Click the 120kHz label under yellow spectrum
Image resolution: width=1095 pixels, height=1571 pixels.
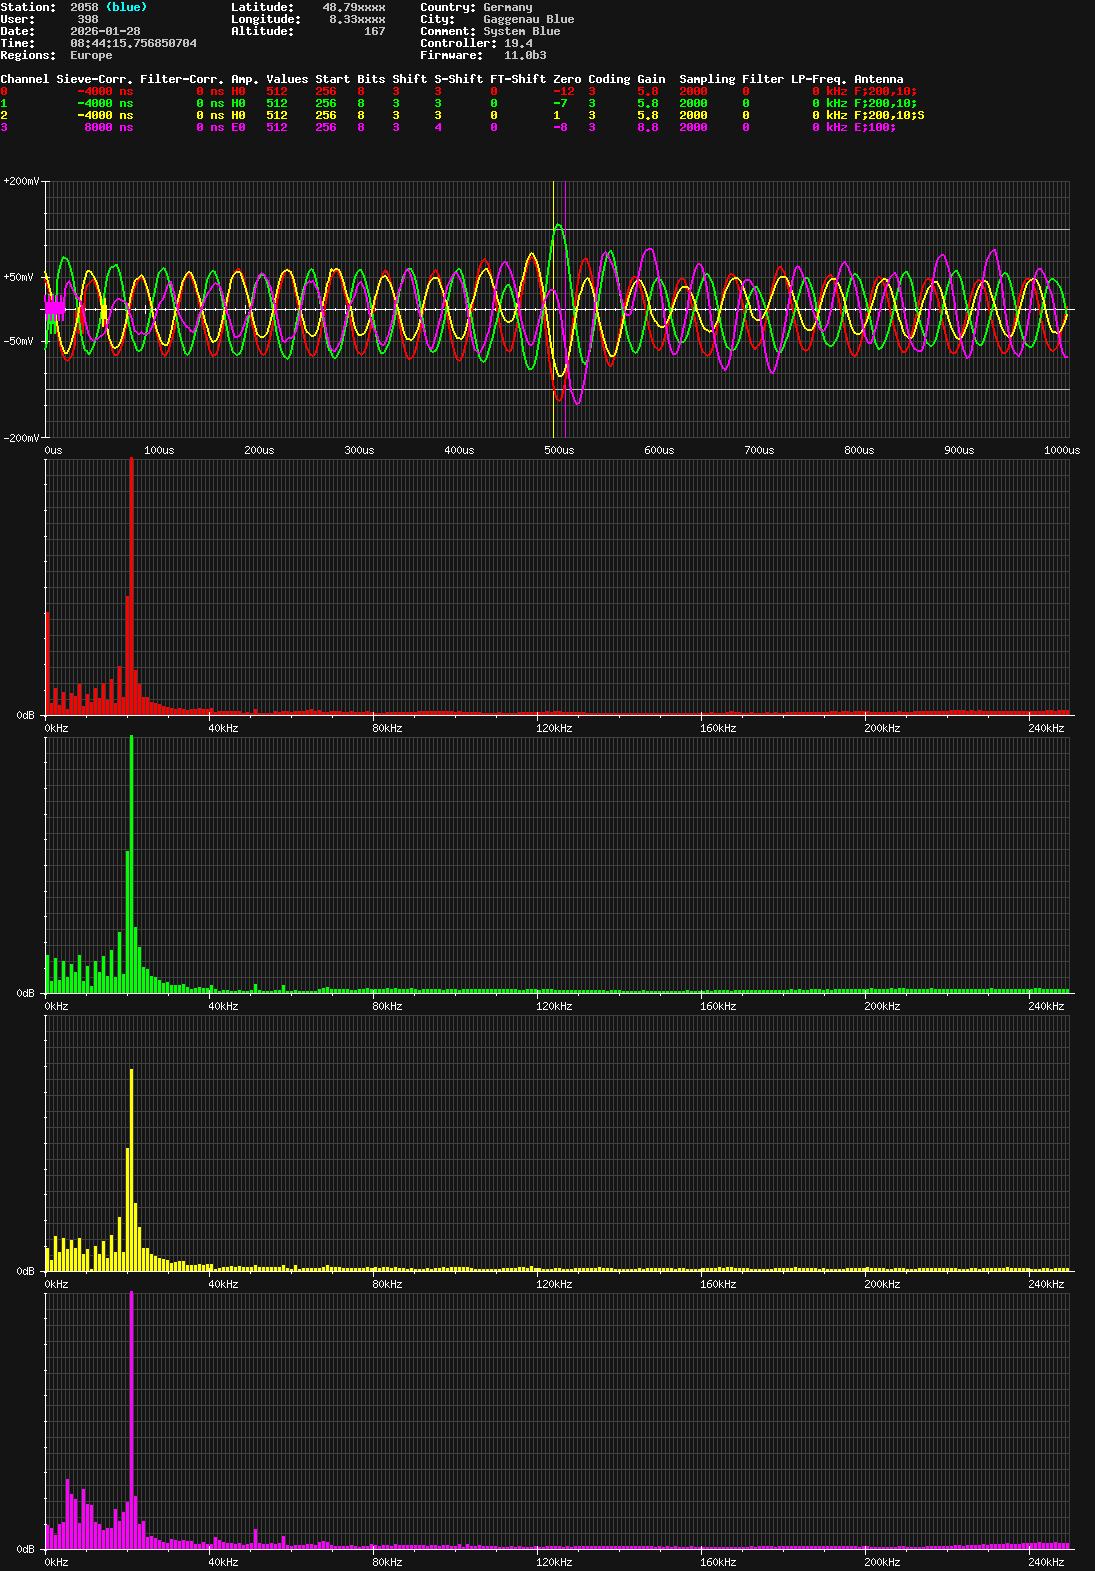point(554,1284)
